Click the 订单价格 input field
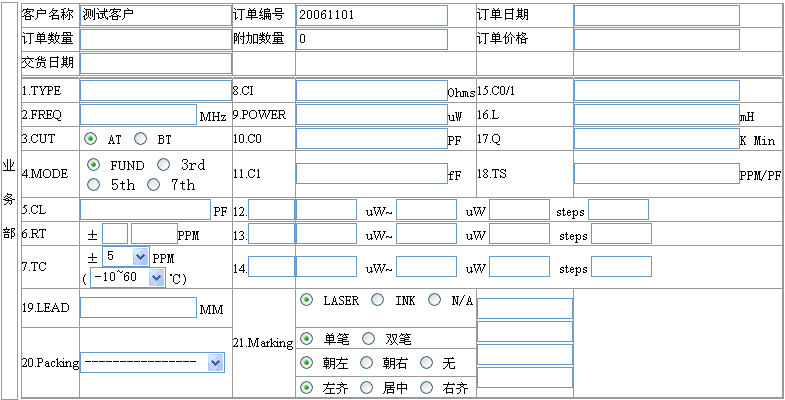Screen dimensions: 785x400 click(x=657, y=40)
